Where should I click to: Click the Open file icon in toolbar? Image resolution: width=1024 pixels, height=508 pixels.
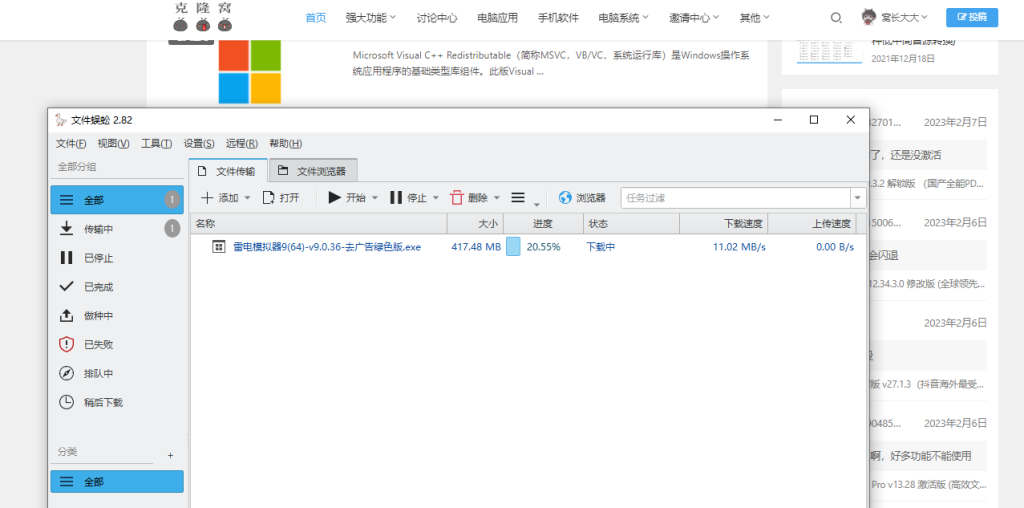tap(268, 198)
